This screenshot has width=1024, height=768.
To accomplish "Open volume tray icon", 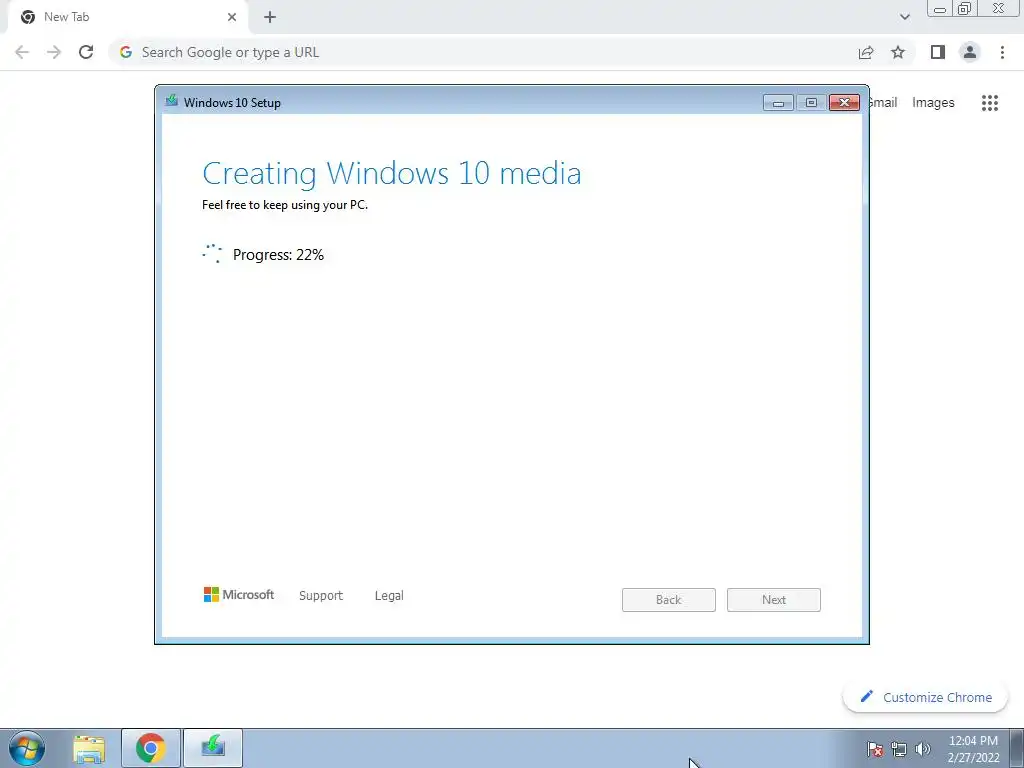I will (923, 749).
